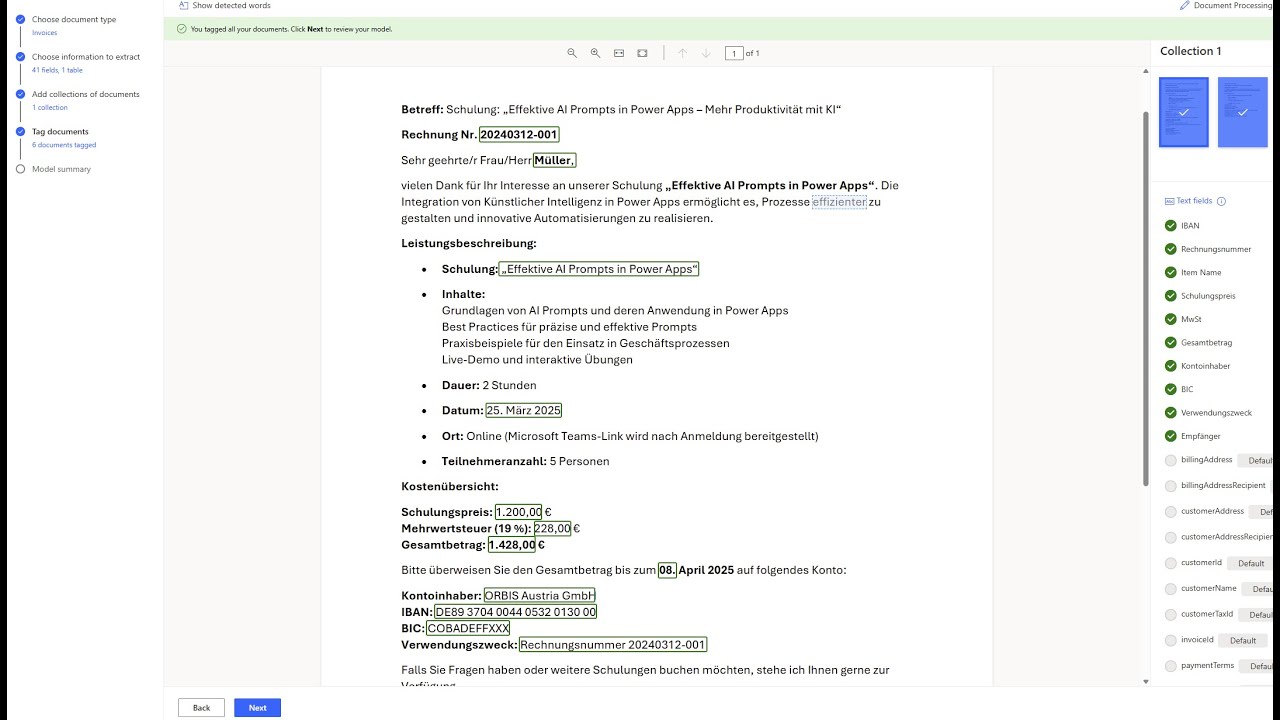The width and height of the screenshot is (1280, 720).
Task: Click tagged BIC code COBADEFFXXX
Action: (468, 629)
